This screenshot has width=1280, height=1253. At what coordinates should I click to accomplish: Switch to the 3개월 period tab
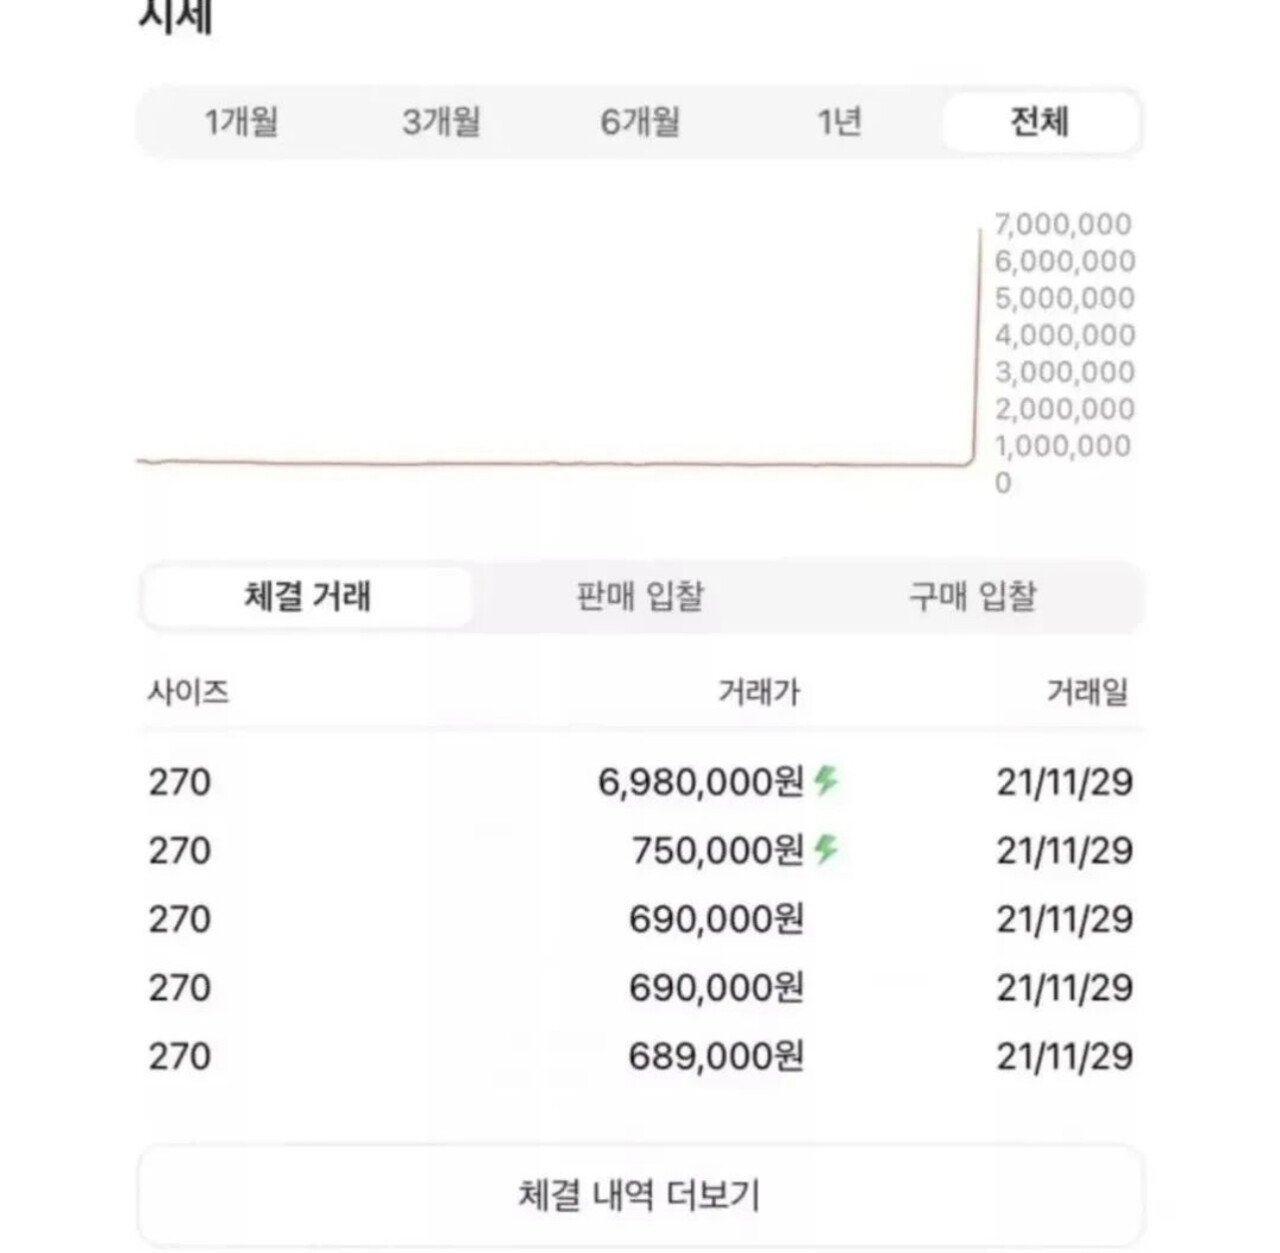[x=441, y=122]
